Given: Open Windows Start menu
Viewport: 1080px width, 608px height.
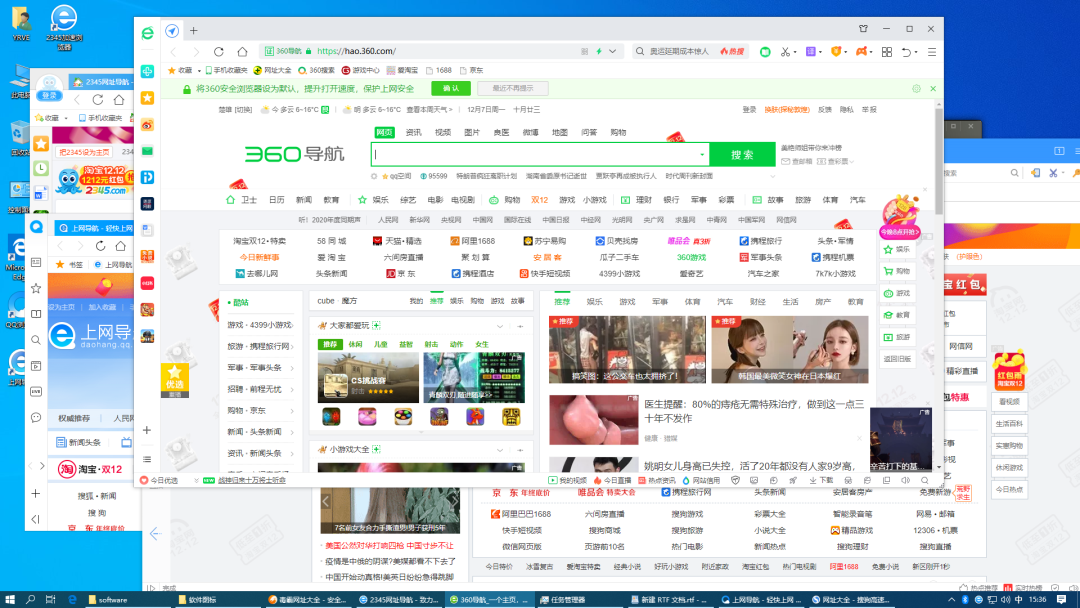Looking at the screenshot, I should pos(10,600).
